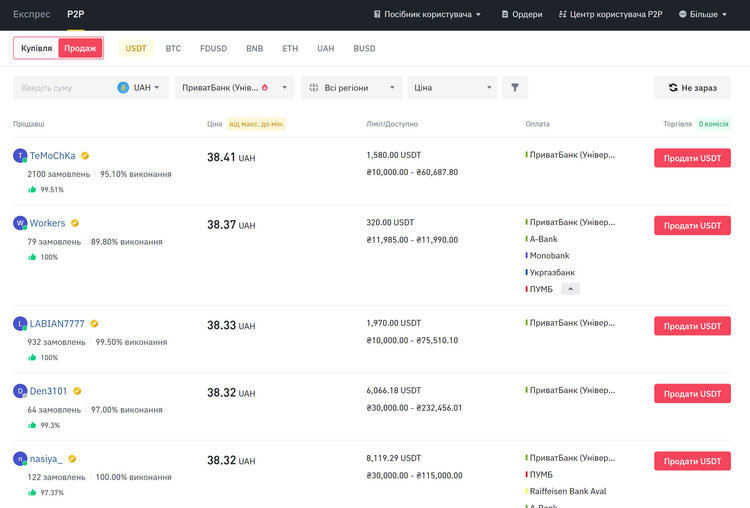Screen dimensions: 750x508
Task: Click Продати USDT for TeMoChKa
Action: click(x=692, y=158)
